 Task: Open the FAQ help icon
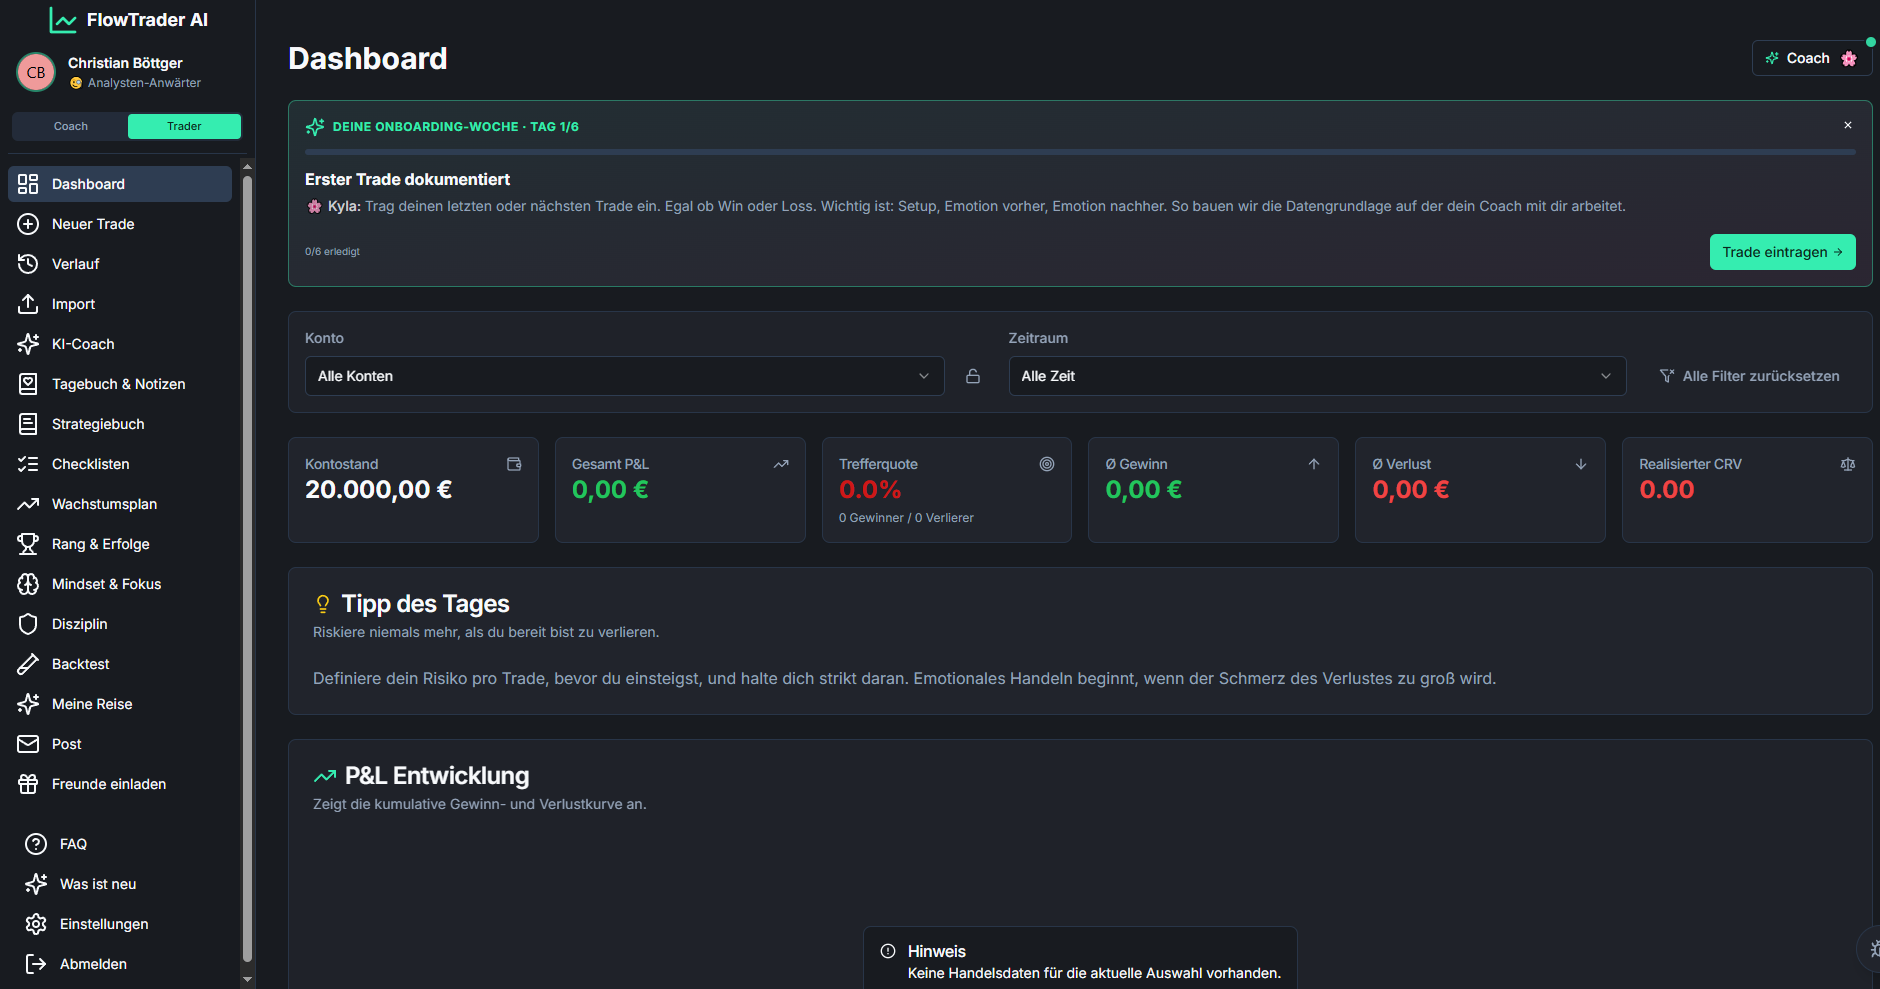point(36,844)
